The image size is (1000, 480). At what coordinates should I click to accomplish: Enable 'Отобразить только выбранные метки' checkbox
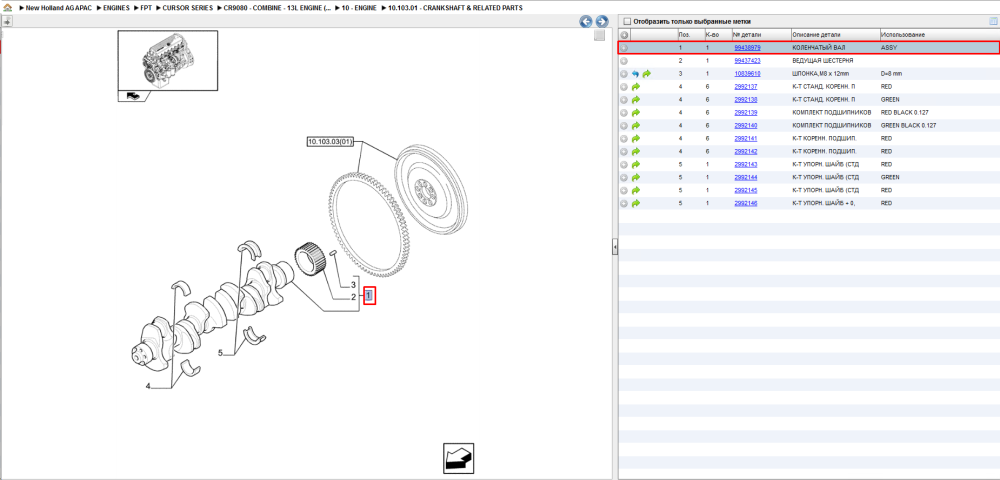[x=626, y=21]
